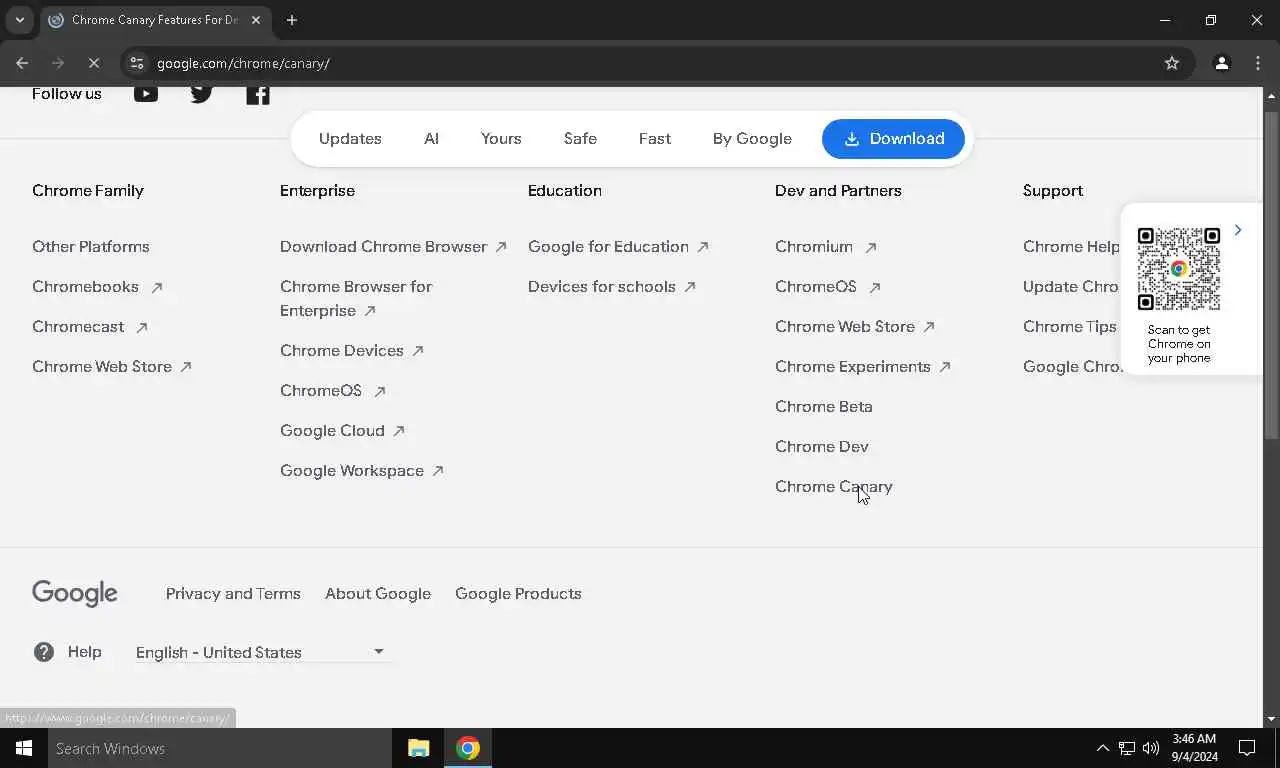Open the Chromium link

pos(825,247)
